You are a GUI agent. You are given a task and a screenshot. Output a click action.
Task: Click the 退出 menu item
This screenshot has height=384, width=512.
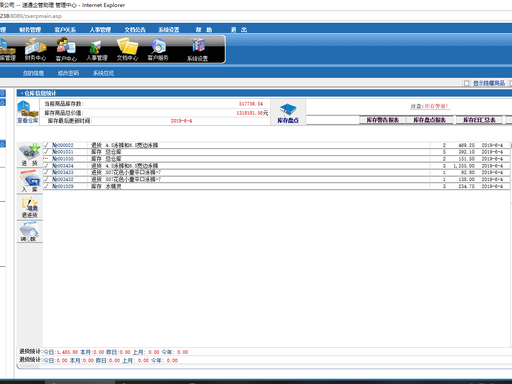coord(239,30)
